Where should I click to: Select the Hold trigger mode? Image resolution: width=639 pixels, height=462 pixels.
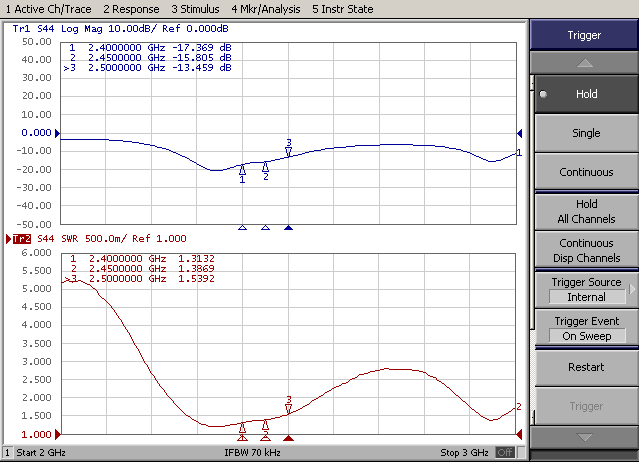(586, 94)
